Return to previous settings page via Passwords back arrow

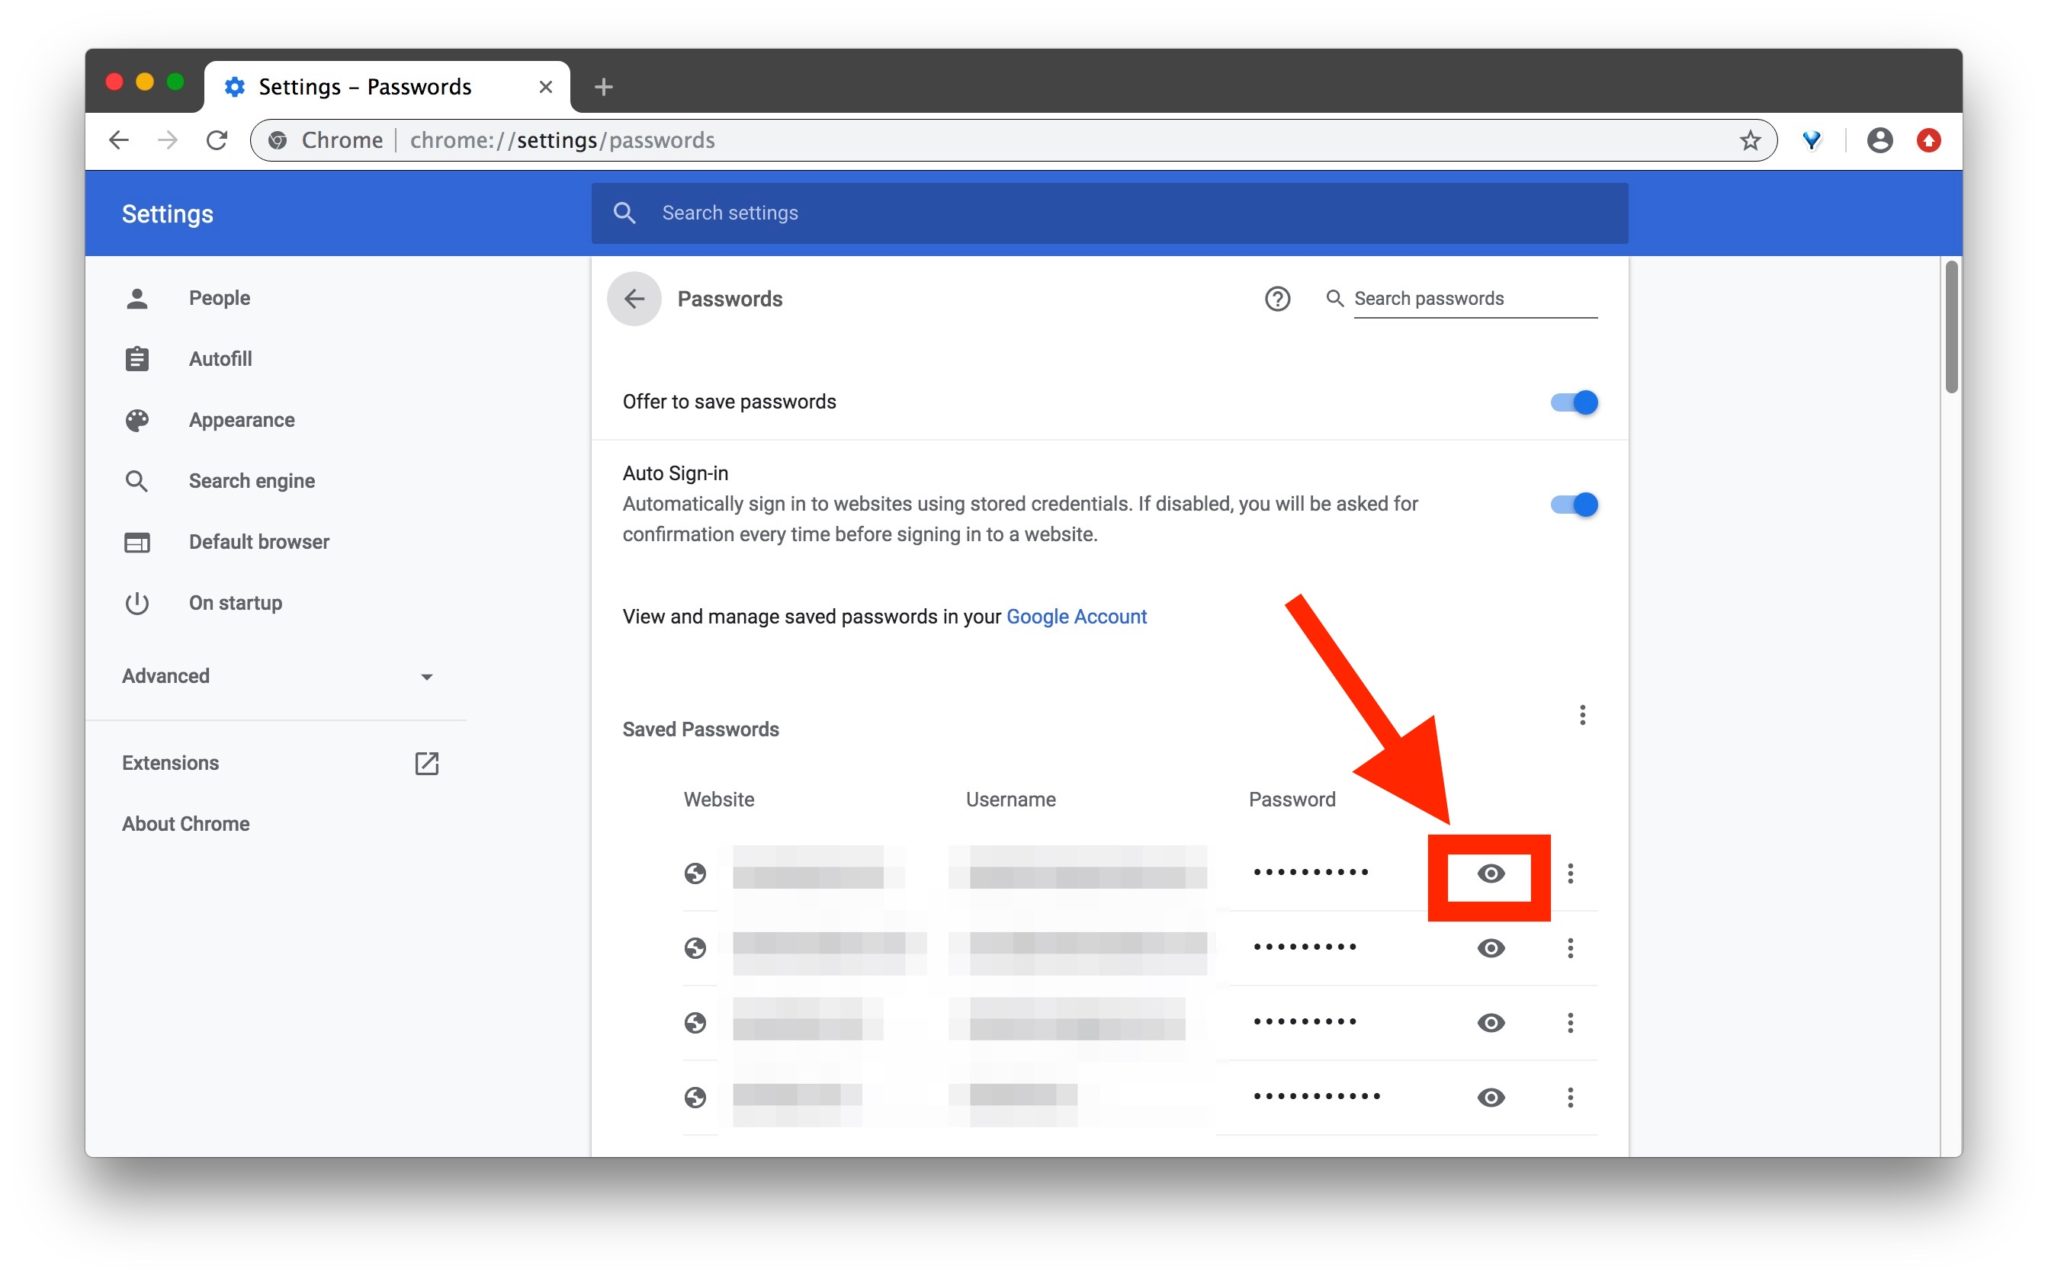(x=634, y=298)
